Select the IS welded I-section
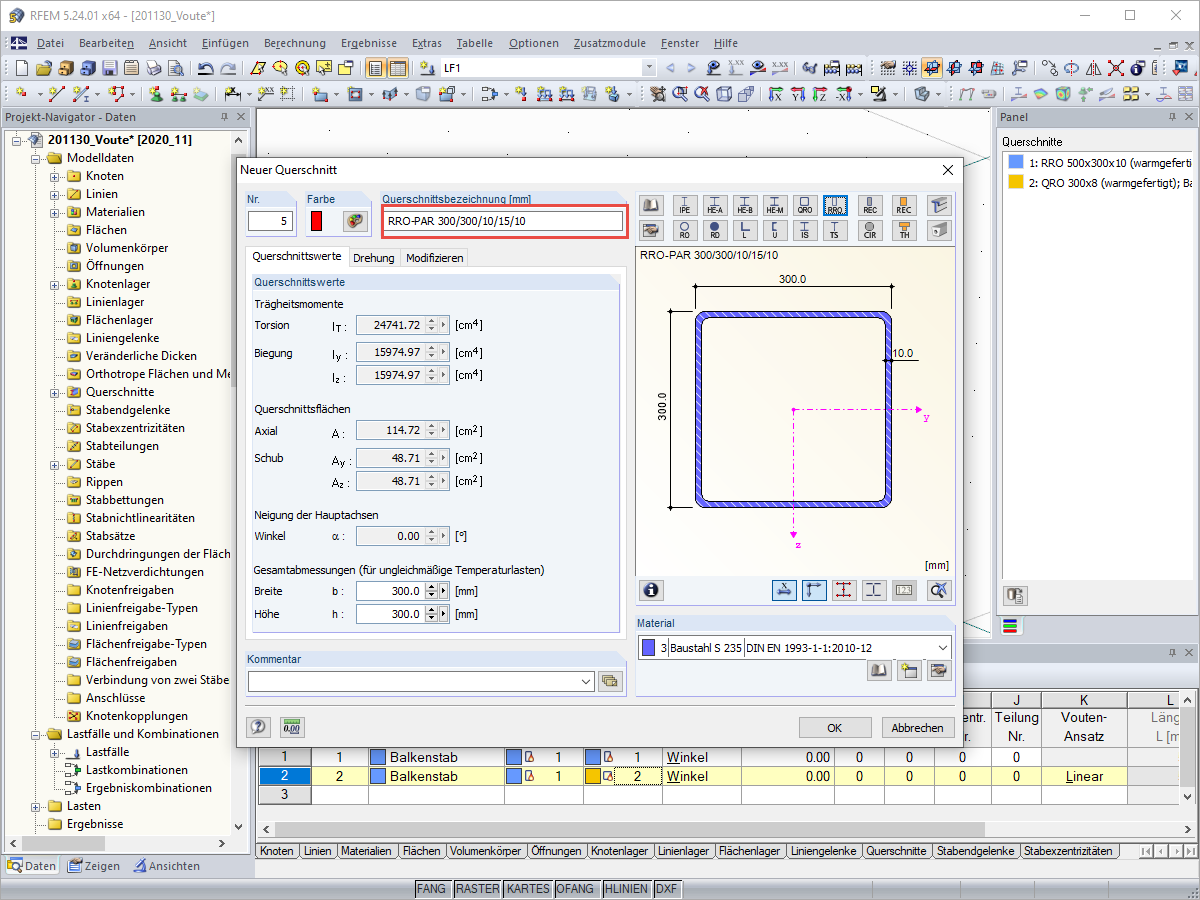This screenshot has width=1200, height=900. point(805,230)
